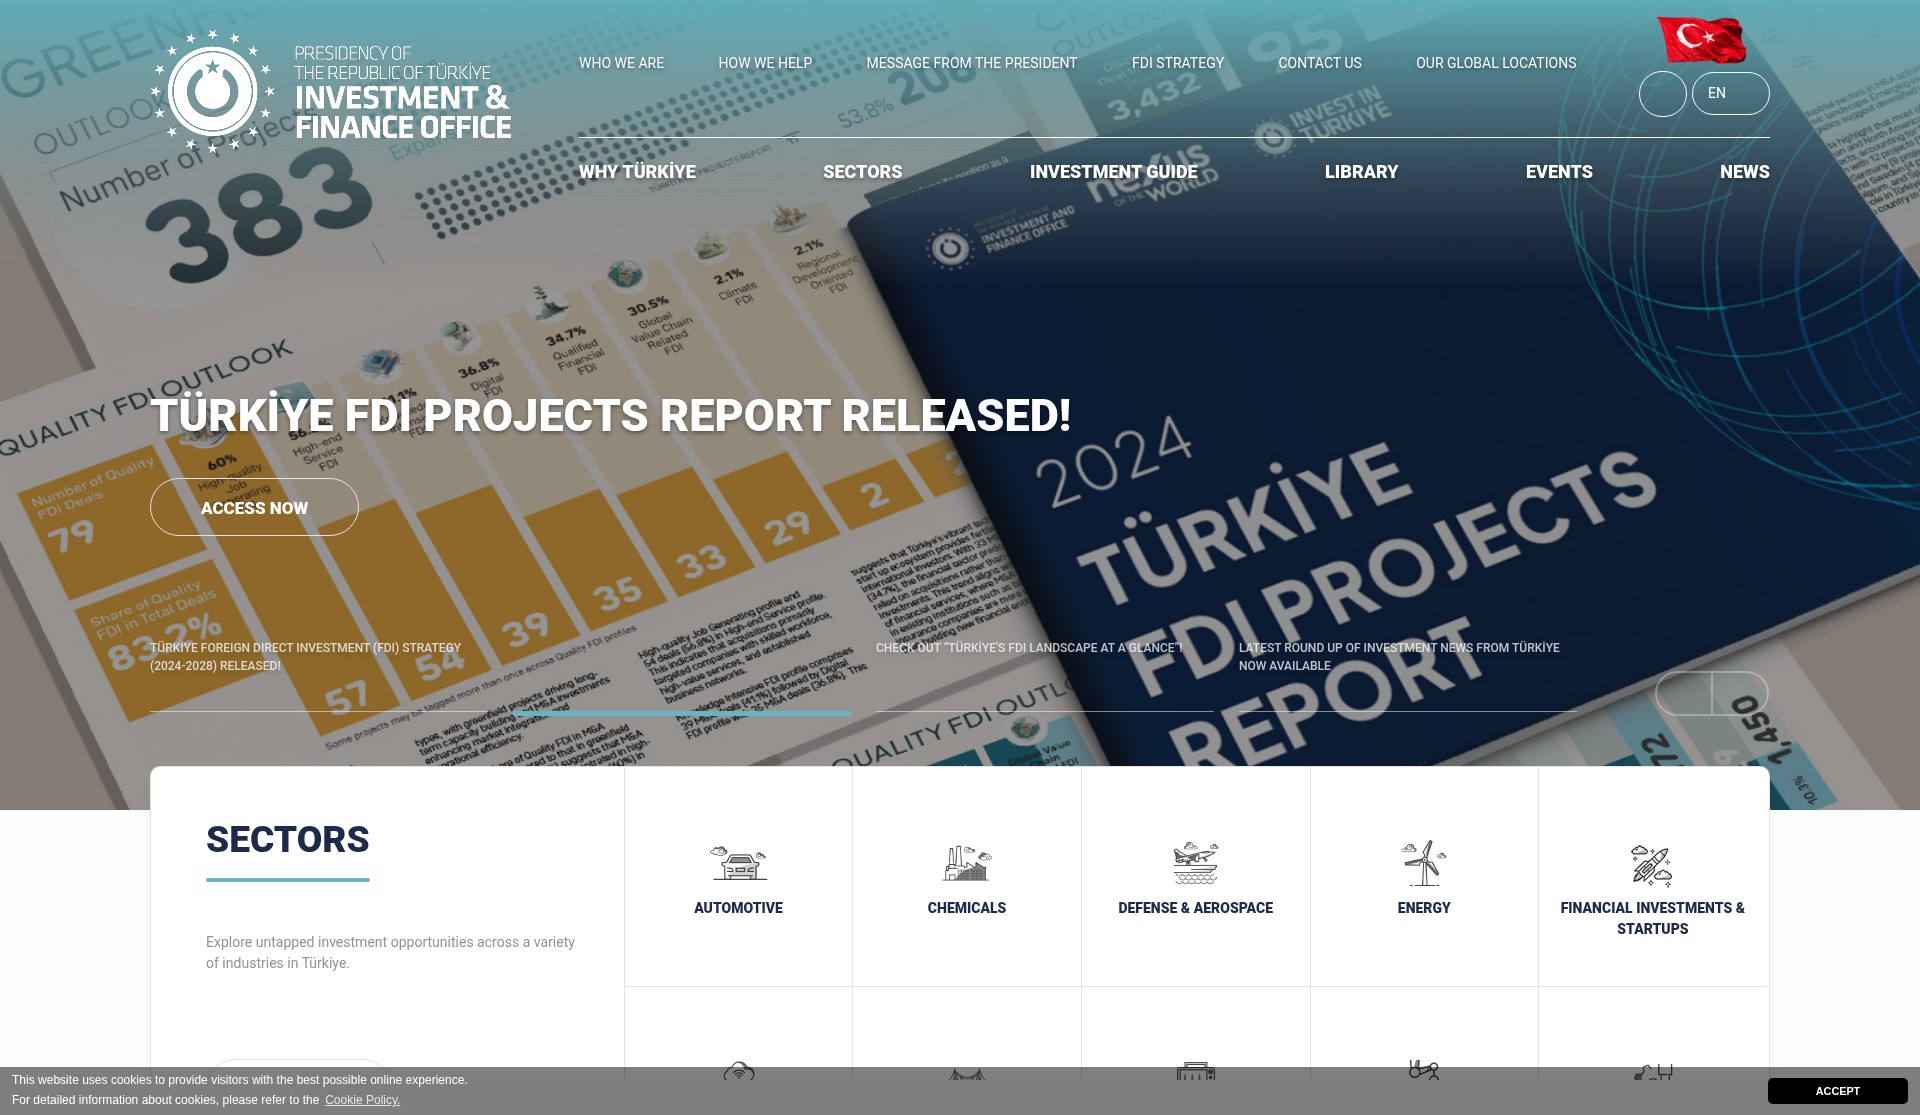This screenshot has height=1115, width=1920.
Task: Select the FDI Strategy 2024-2028 released slide
Action: pyautogui.click(x=305, y=657)
